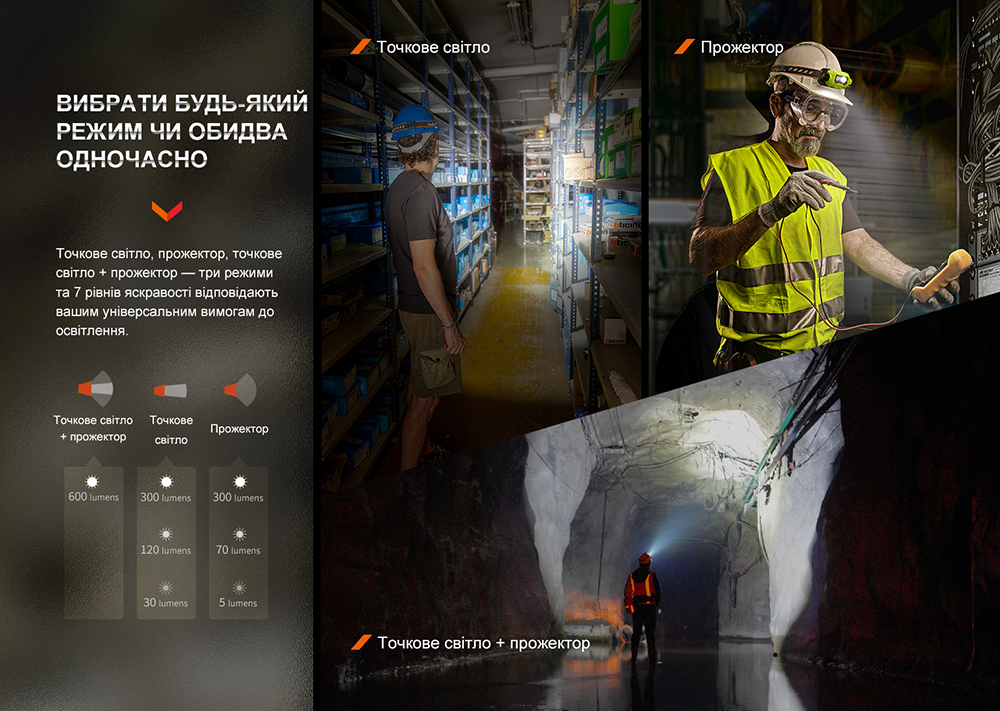Viewport: 1000px width, 711px height.
Task: Click the 120 lumens sun icon
Action: pyautogui.click(x=165, y=534)
